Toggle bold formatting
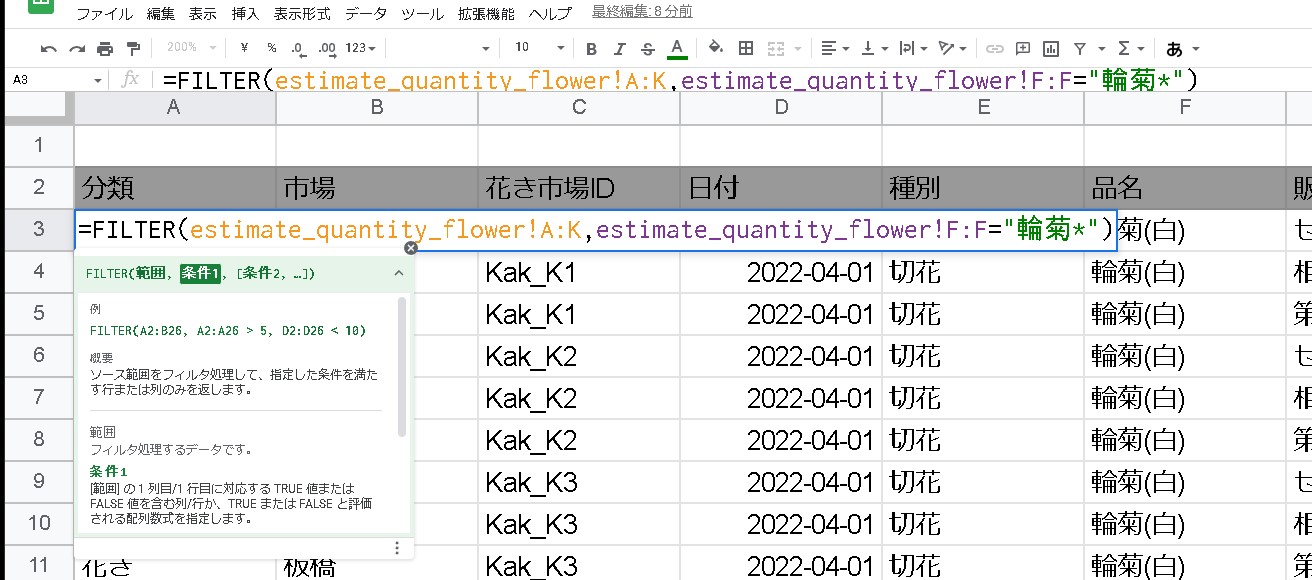The height and width of the screenshot is (580, 1312). 591,47
